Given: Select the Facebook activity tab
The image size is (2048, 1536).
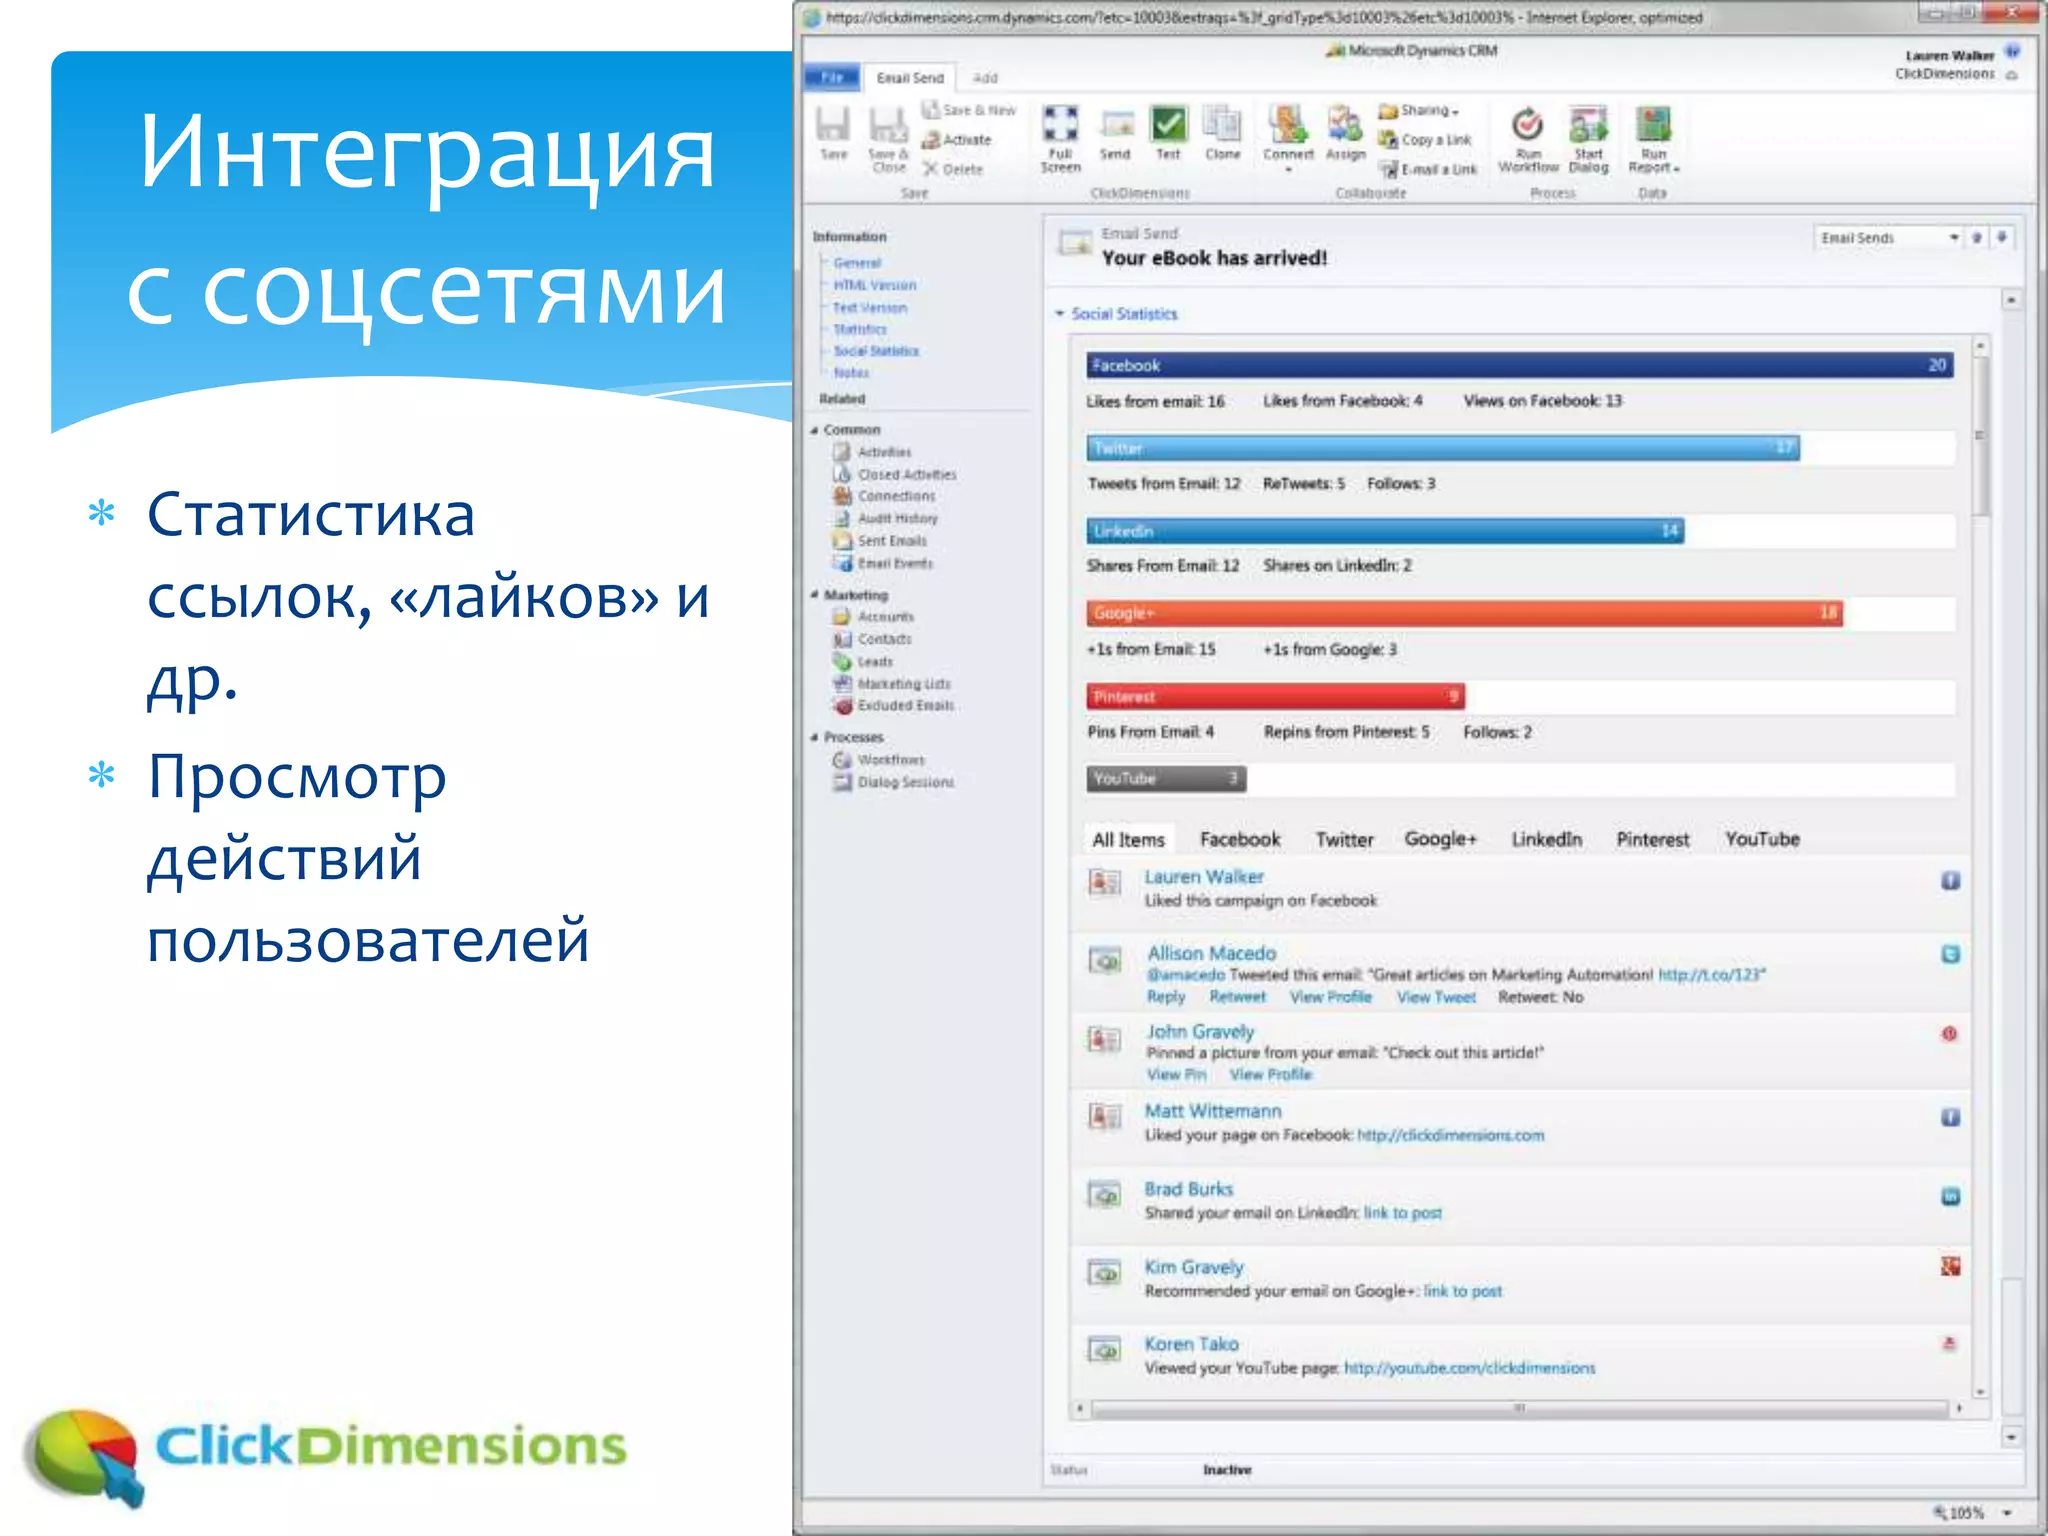Looking at the screenshot, I should tap(1240, 840).
